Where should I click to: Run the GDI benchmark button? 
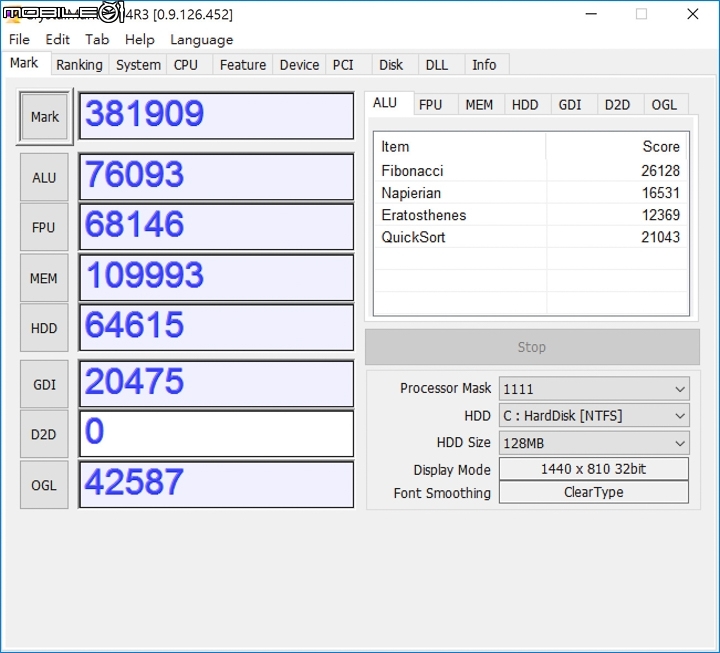[x=44, y=384]
